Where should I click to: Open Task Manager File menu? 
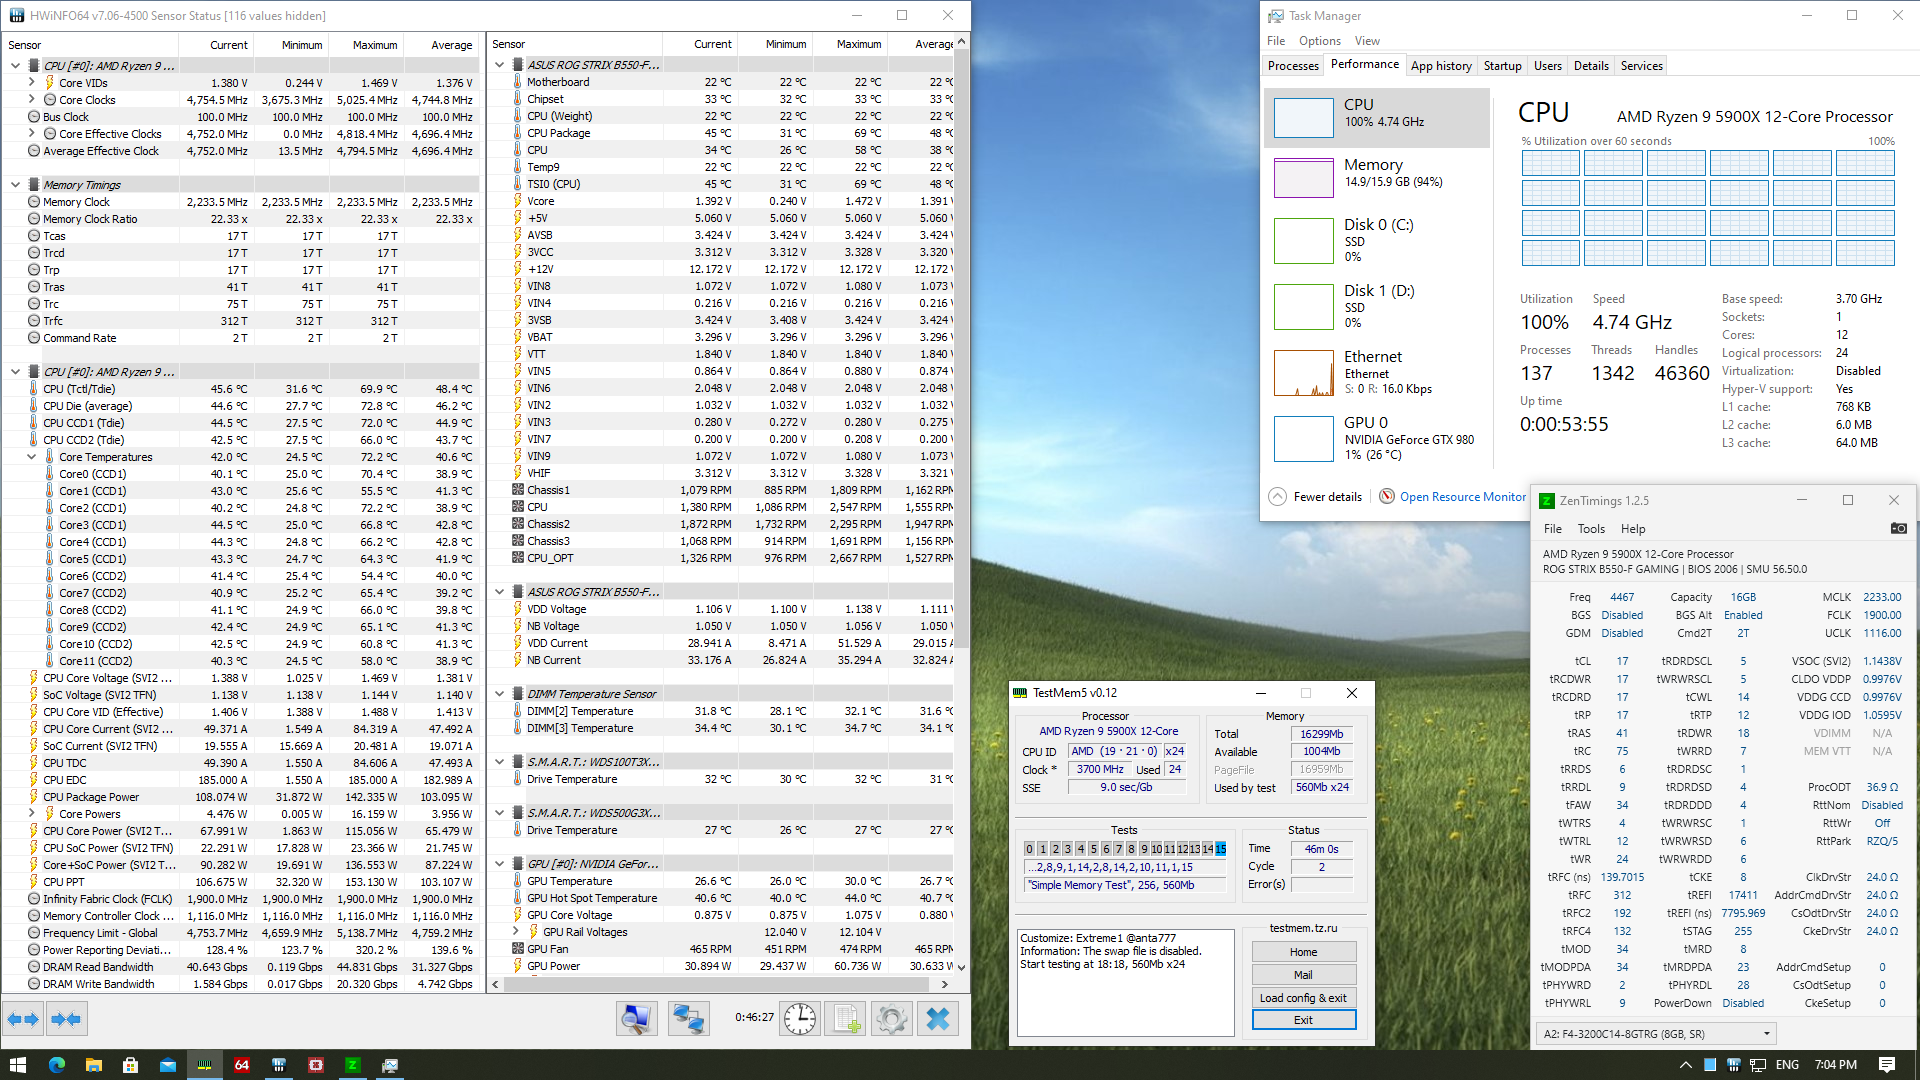(x=1276, y=41)
